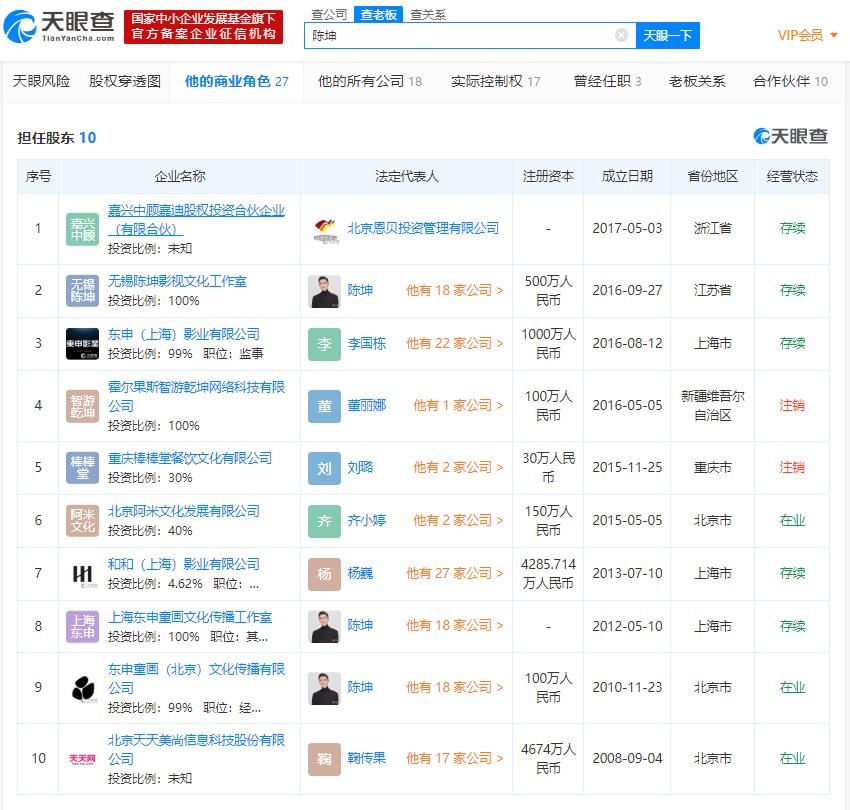
Task: Click the 天眼一下 search button
Action: [667, 34]
